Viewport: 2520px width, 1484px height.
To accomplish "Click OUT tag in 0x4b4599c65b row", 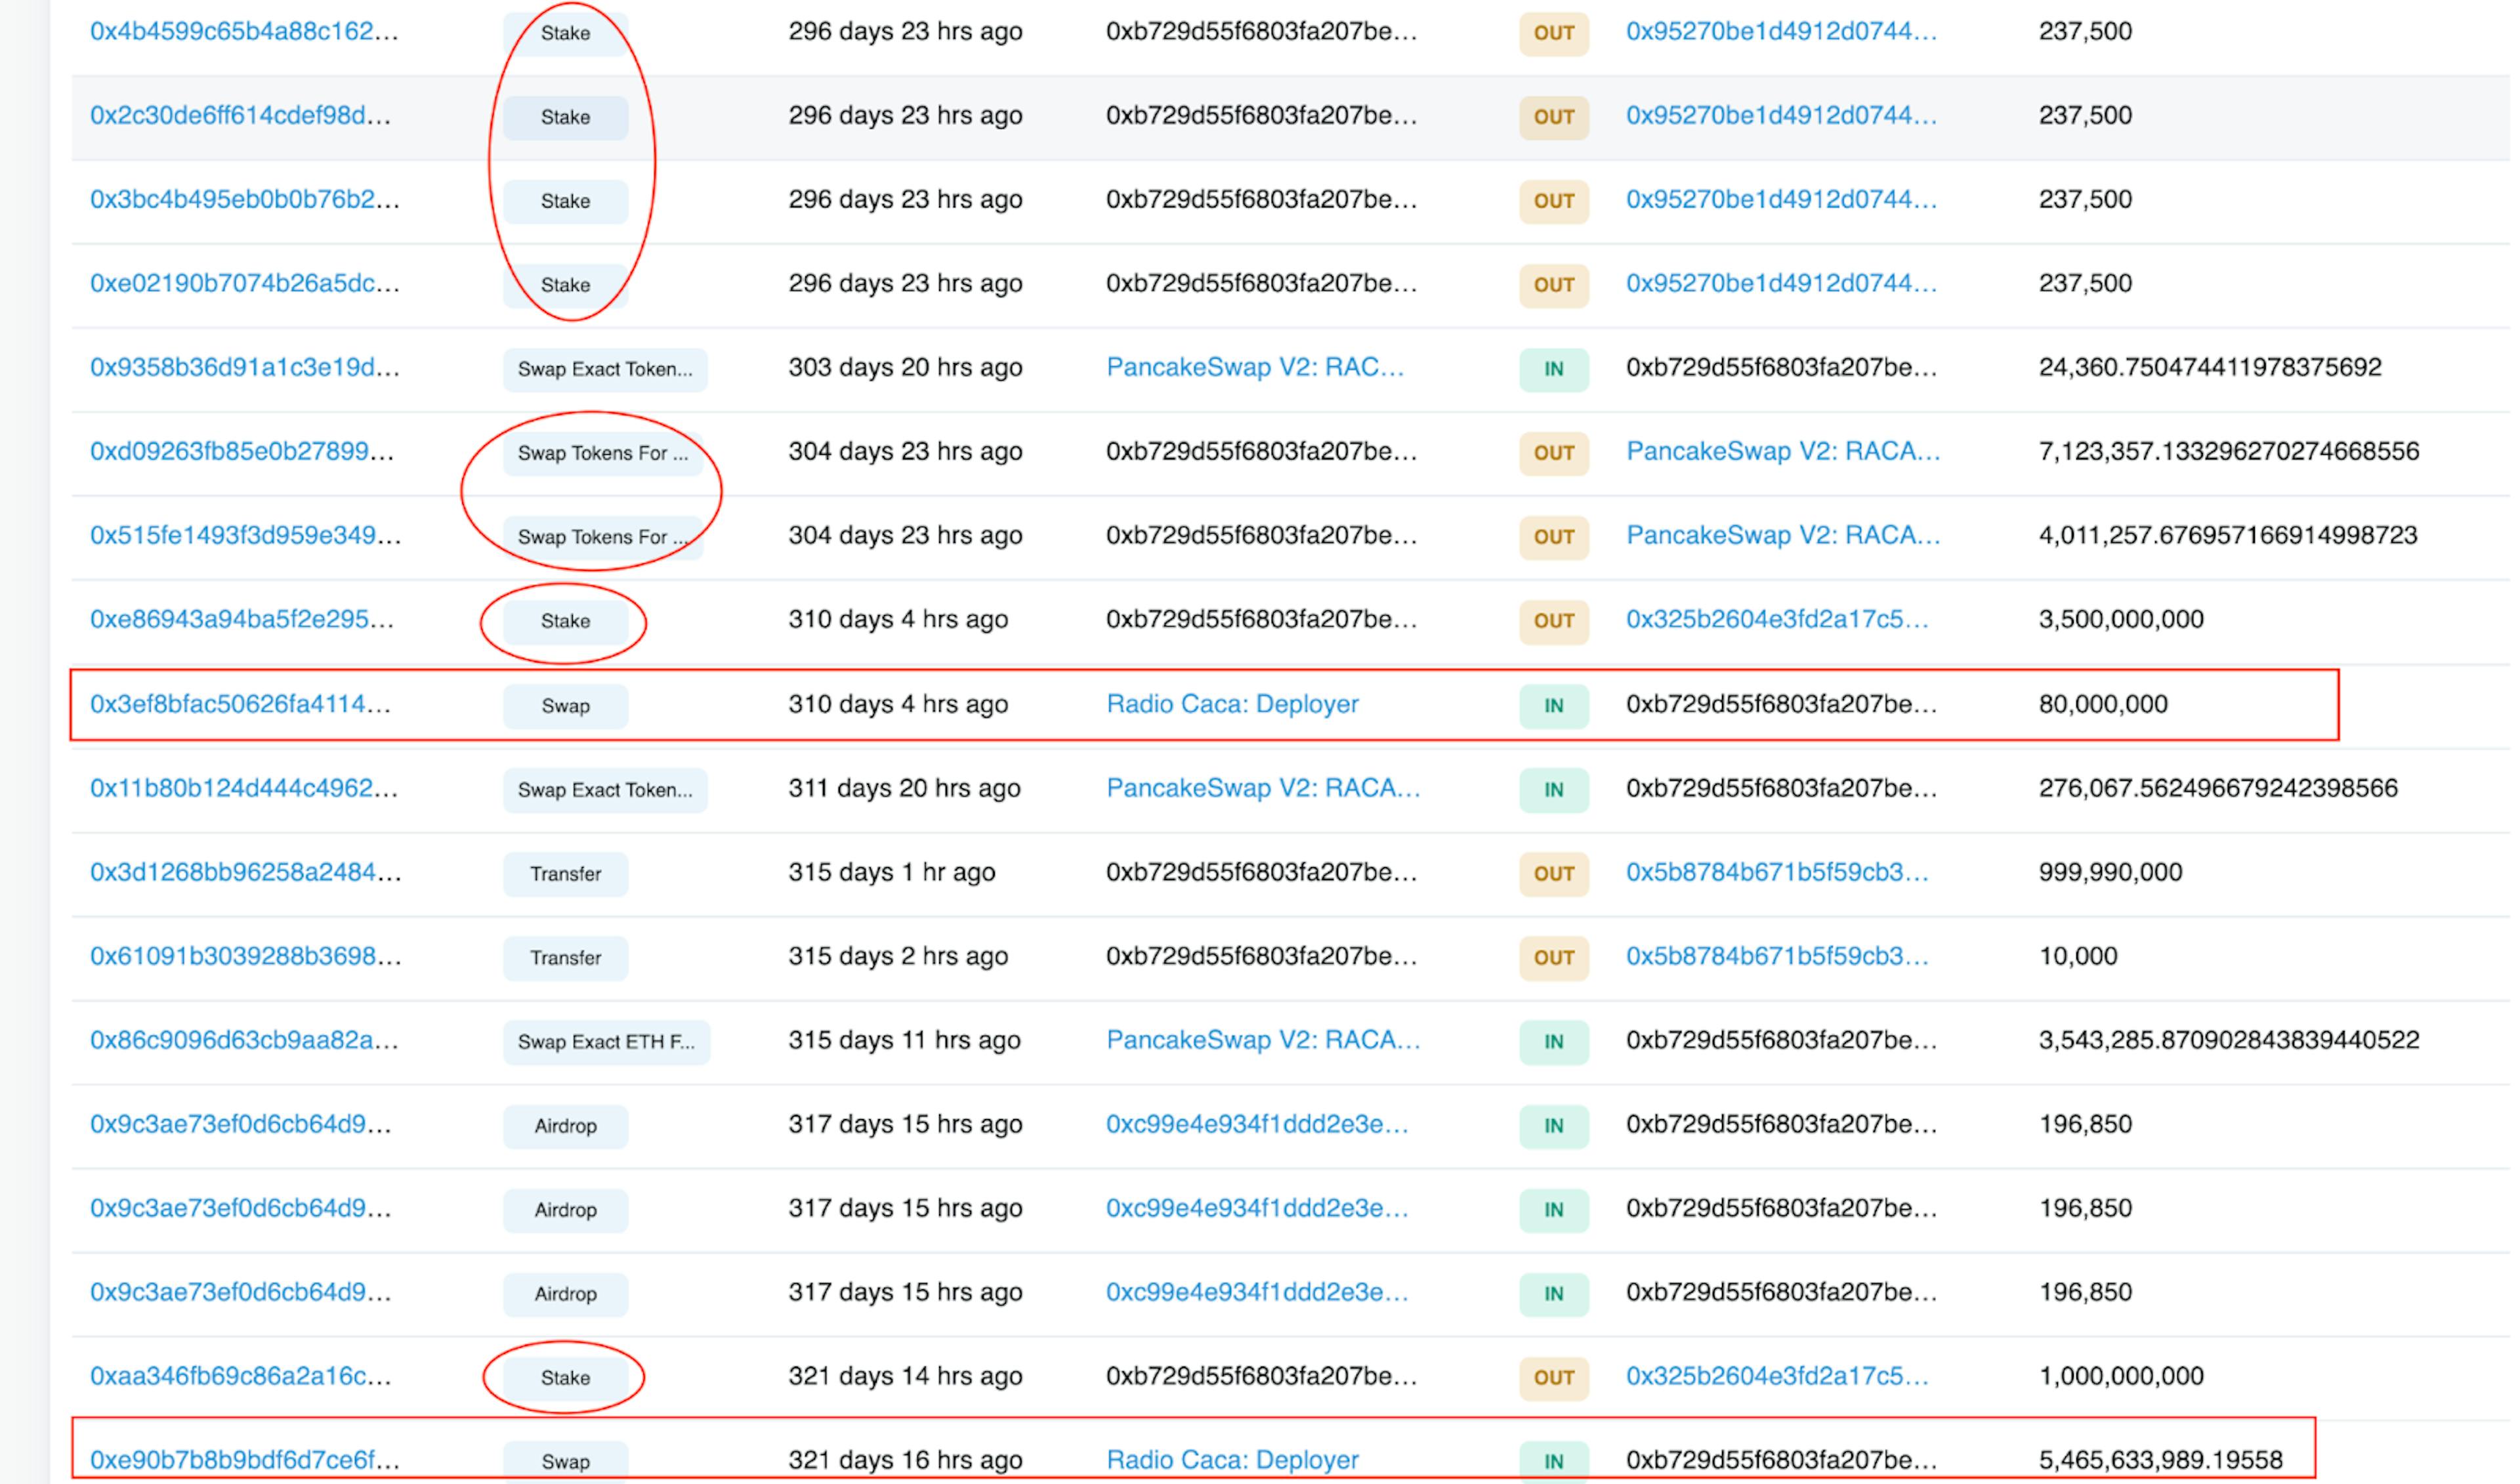I will [1555, 33].
